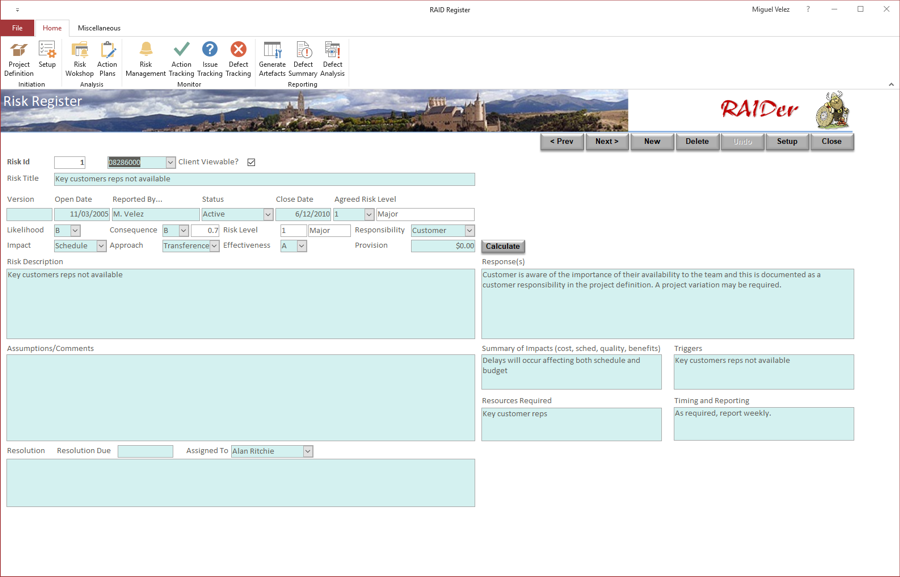
Task: Launch the Risk Workshop tool
Action: point(79,59)
